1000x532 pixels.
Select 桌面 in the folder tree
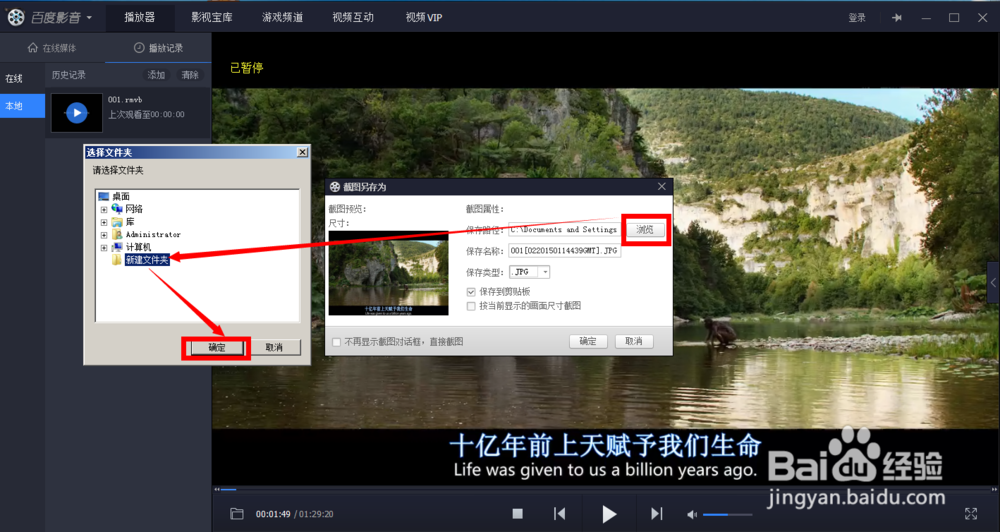[121, 196]
